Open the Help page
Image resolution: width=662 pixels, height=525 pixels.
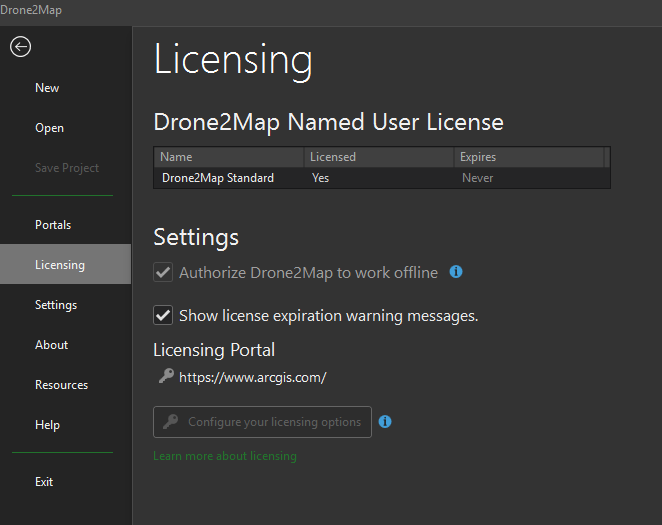47,425
